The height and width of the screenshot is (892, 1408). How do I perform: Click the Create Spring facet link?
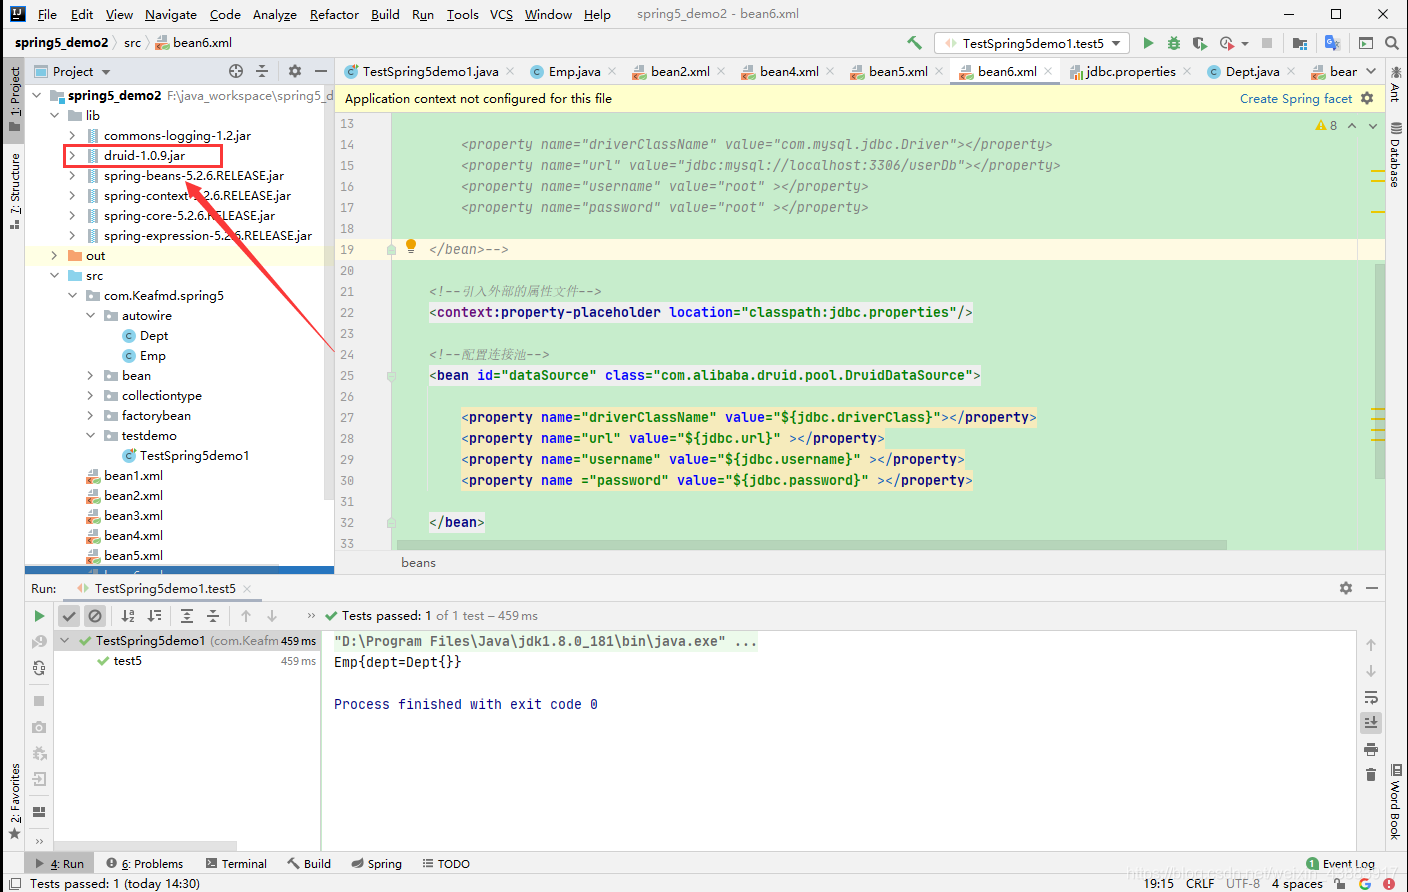(1295, 98)
